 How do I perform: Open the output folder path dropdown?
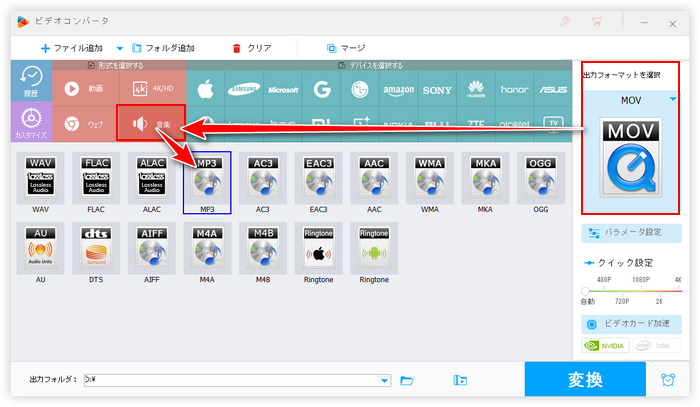[x=384, y=380]
